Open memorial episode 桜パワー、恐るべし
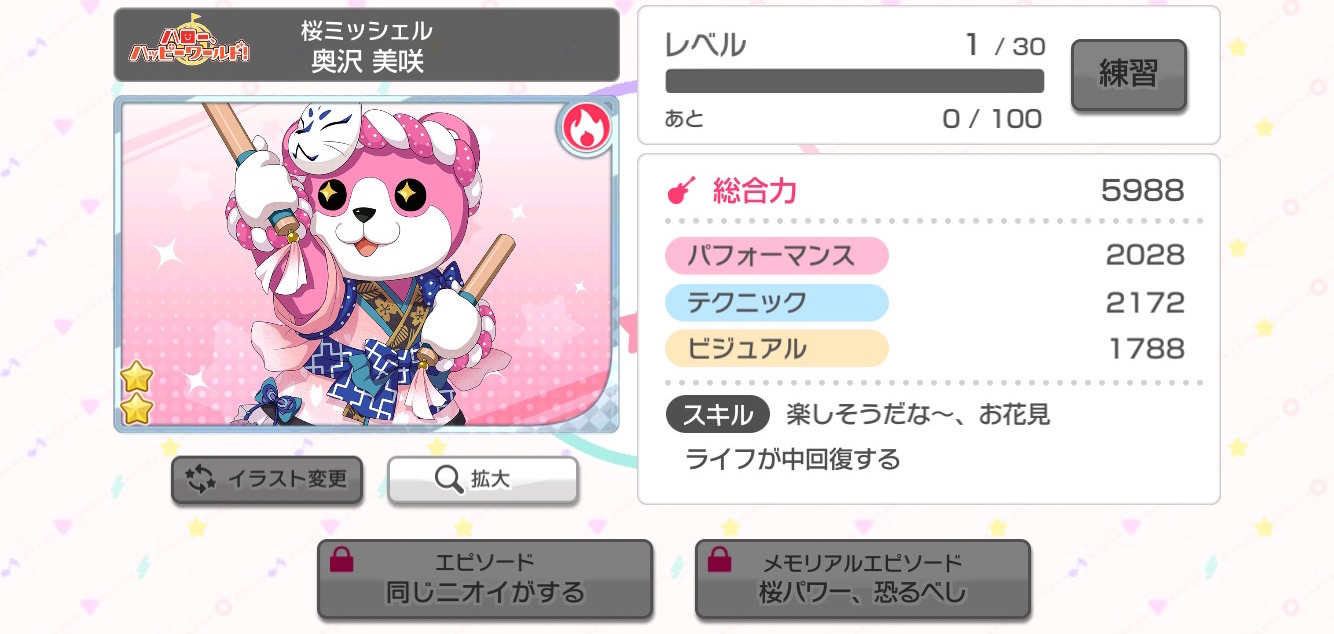The width and height of the screenshot is (1334, 634). click(863, 579)
